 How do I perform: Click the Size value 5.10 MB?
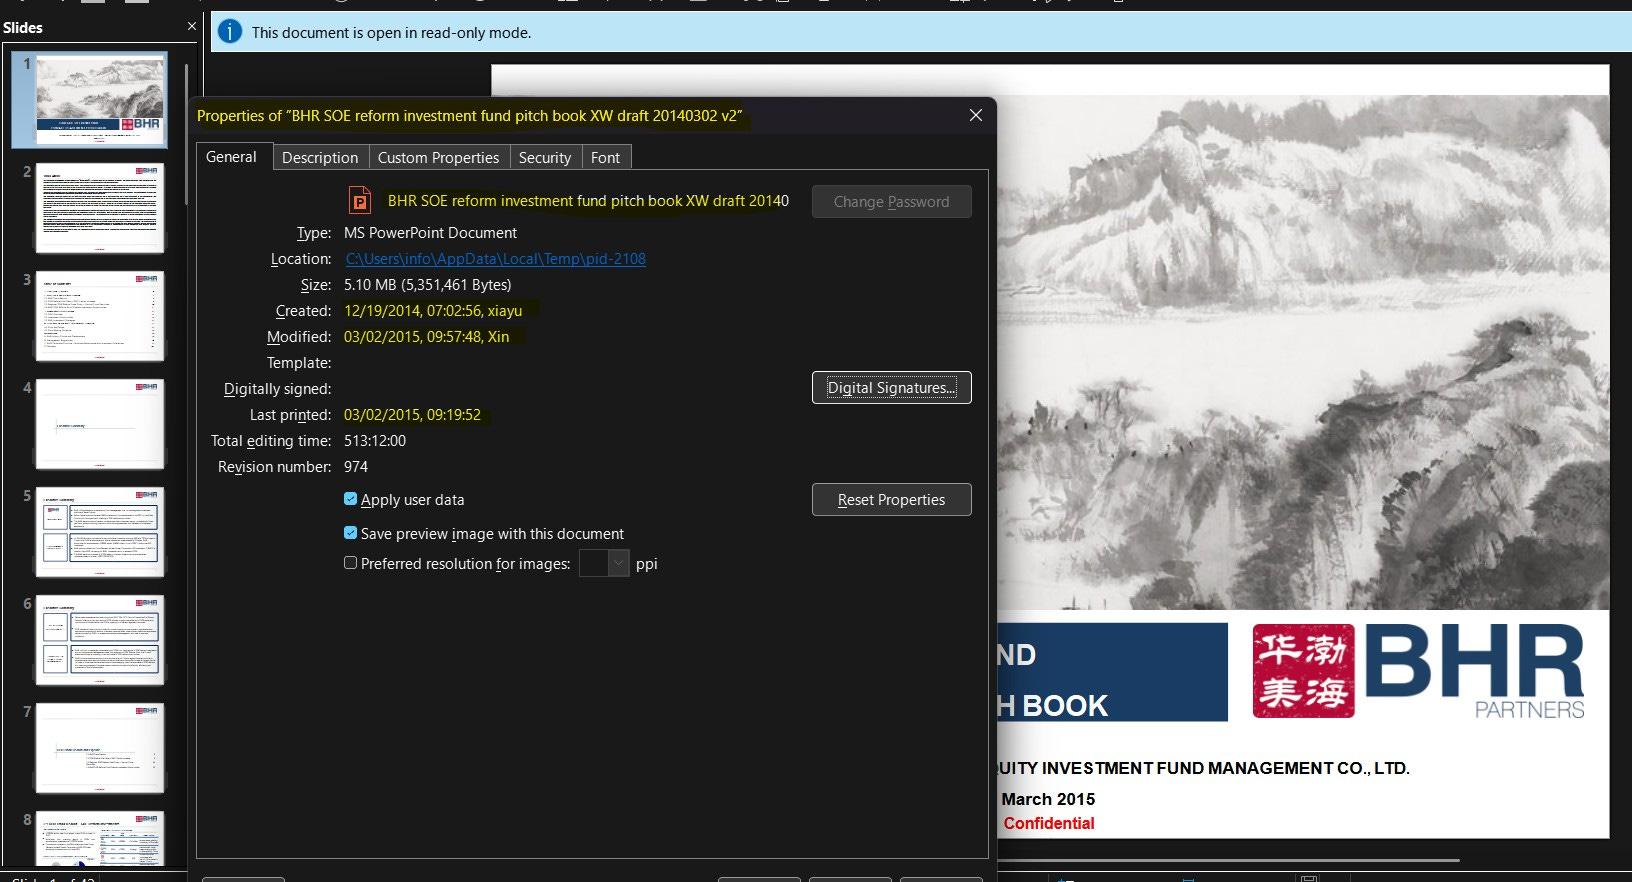pyautogui.click(x=427, y=285)
